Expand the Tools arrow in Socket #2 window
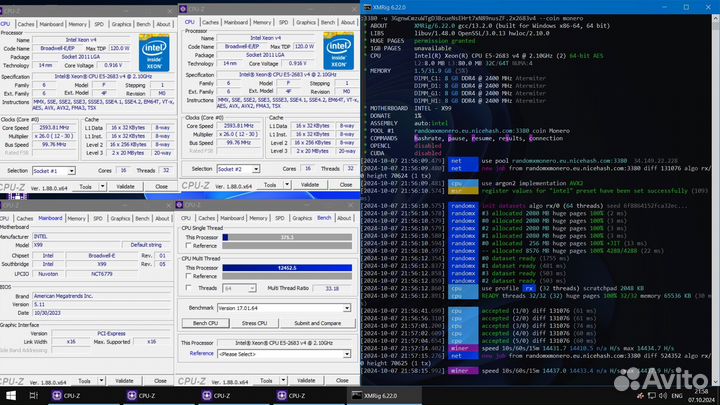 point(287,185)
